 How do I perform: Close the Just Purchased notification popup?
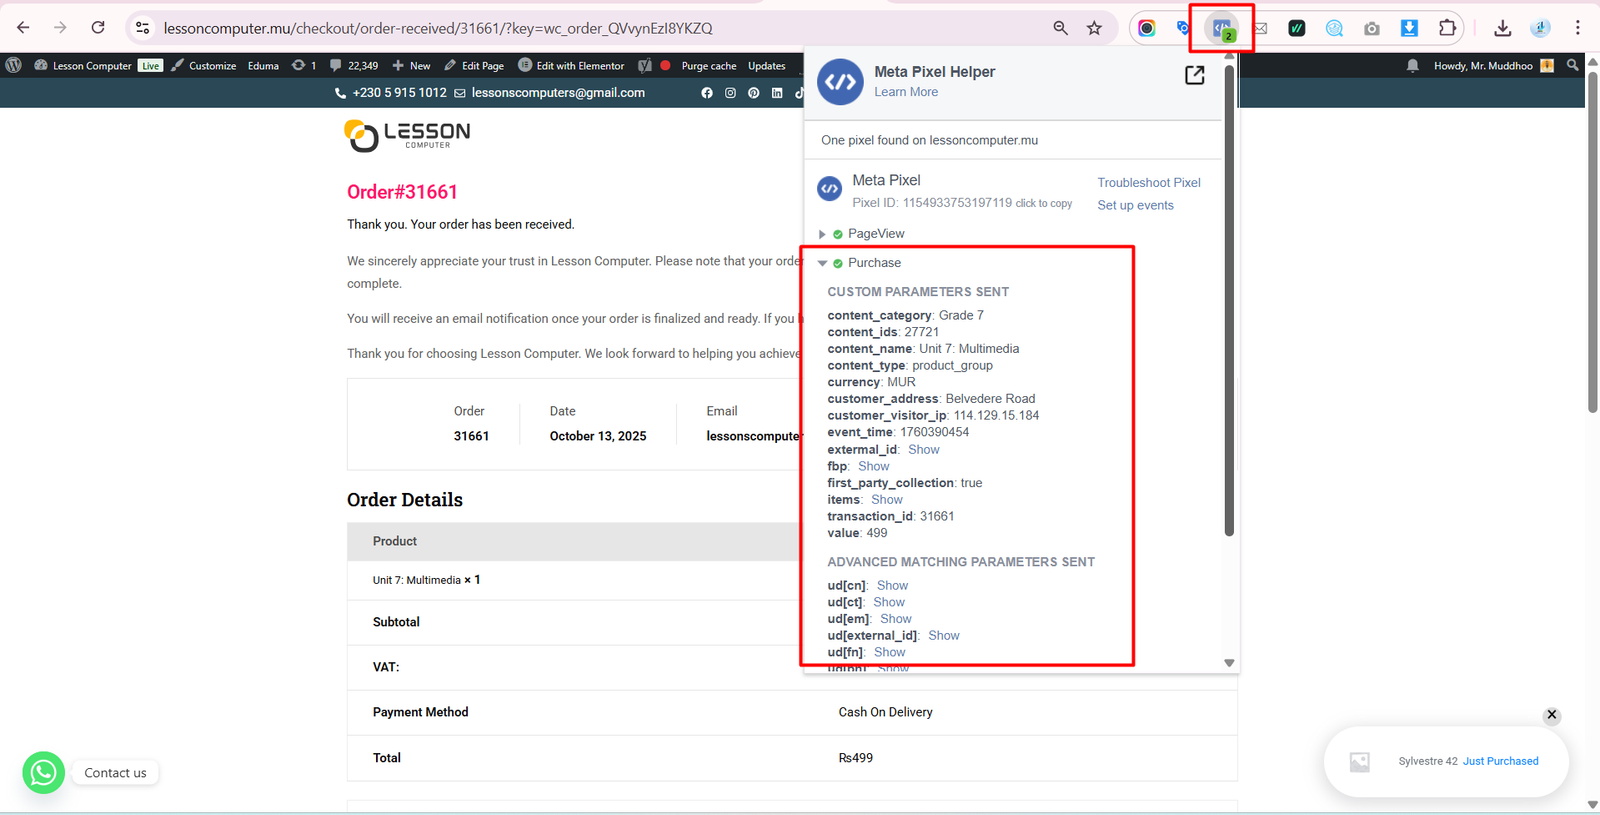tap(1551, 715)
